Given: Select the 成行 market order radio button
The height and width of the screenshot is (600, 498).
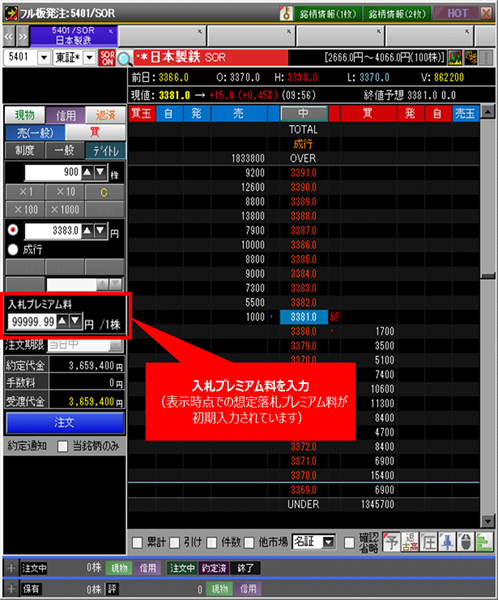Looking at the screenshot, I should tap(13, 249).
